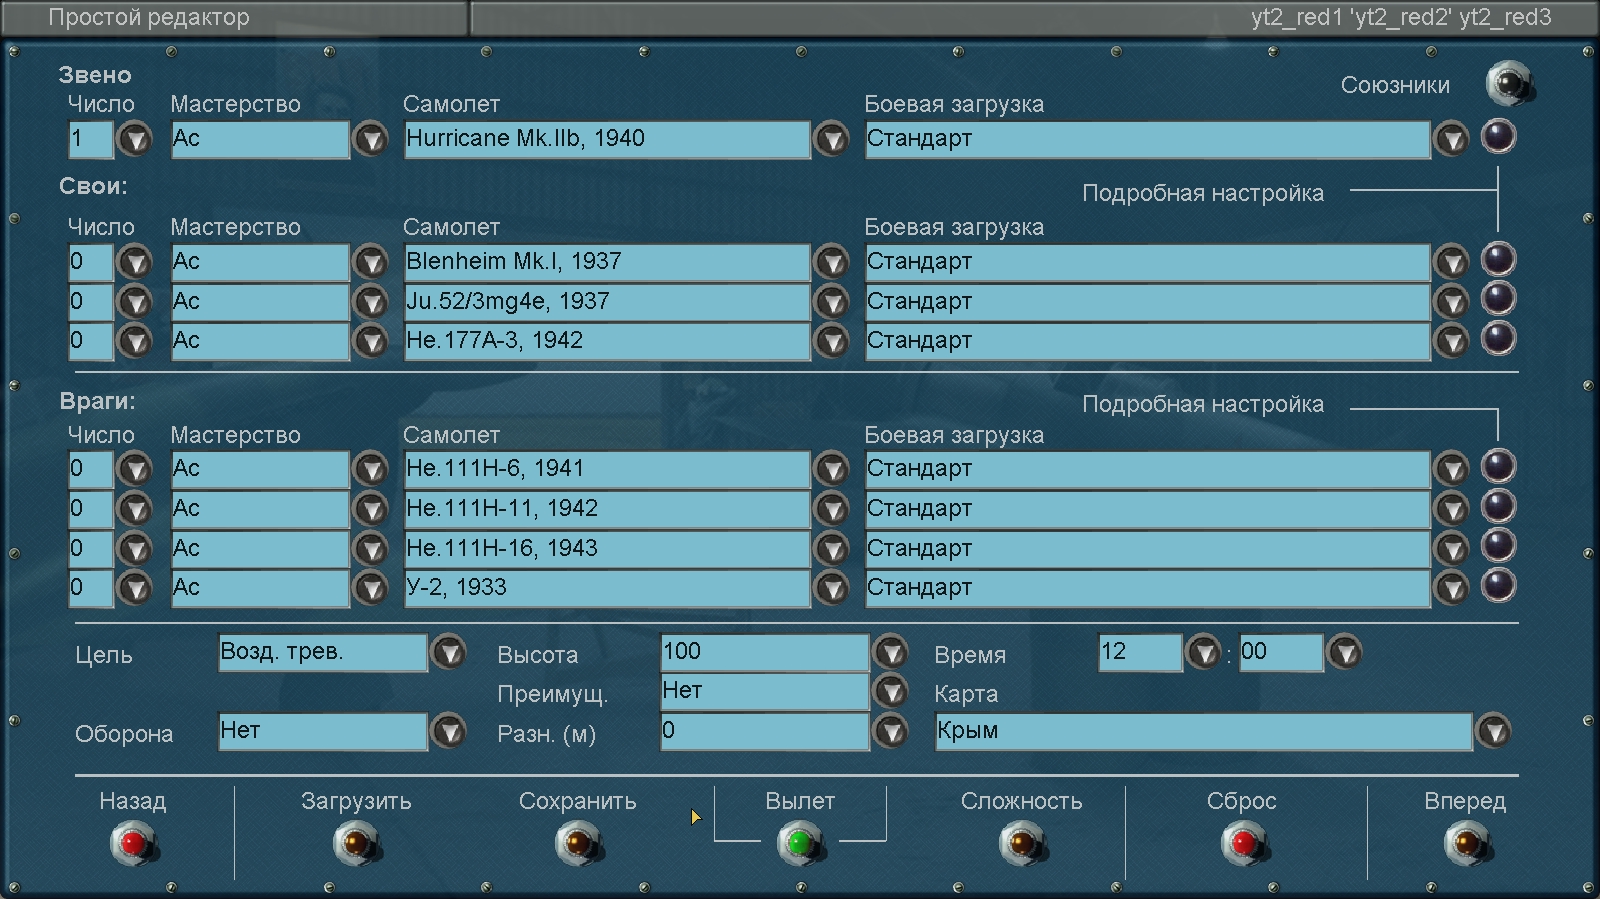Click the Загрузить (Load) button
Screen dimensions: 1600x899
[x=356, y=844]
